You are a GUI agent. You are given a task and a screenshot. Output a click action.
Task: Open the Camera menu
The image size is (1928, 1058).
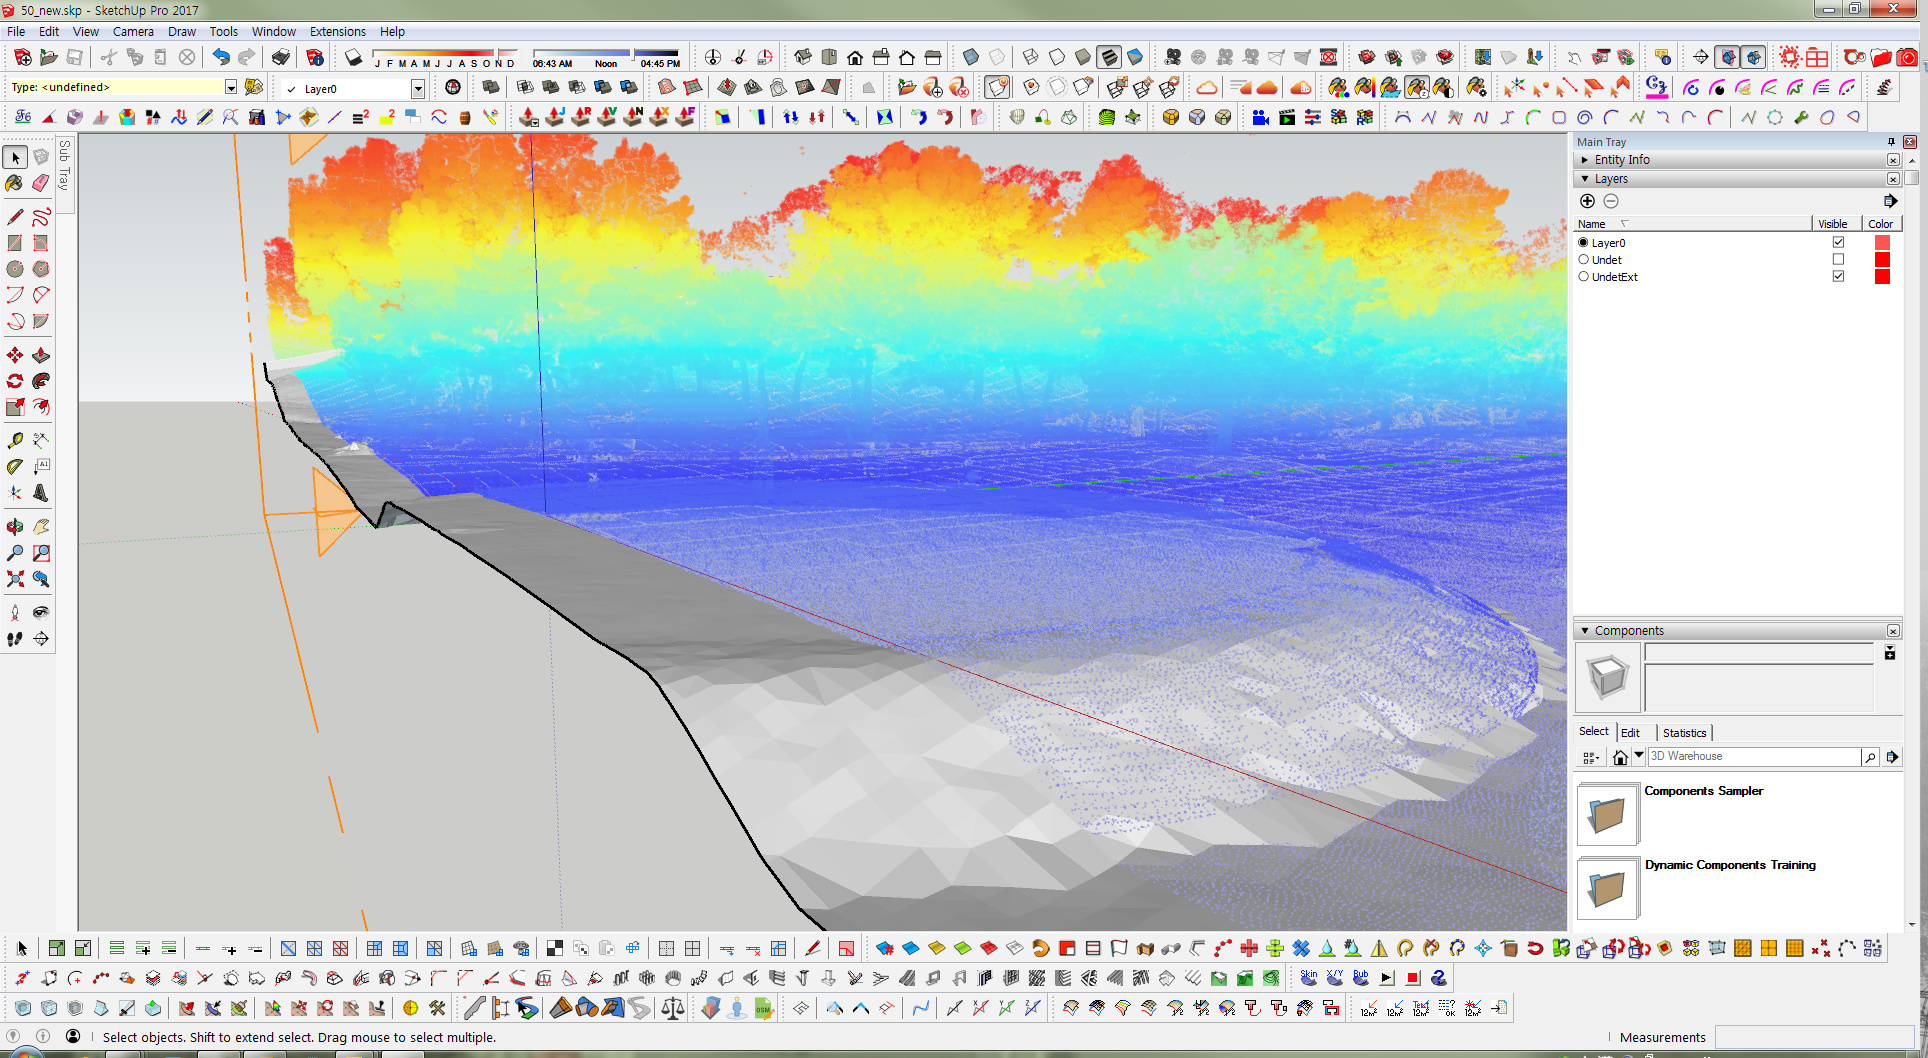tap(133, 31)
